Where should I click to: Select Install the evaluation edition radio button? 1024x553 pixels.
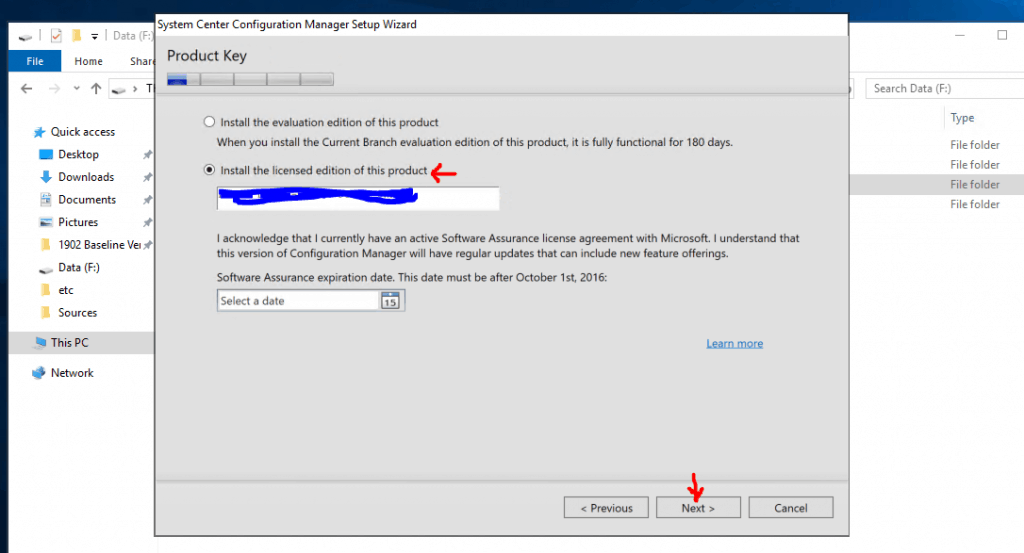[x=209, y=122]
